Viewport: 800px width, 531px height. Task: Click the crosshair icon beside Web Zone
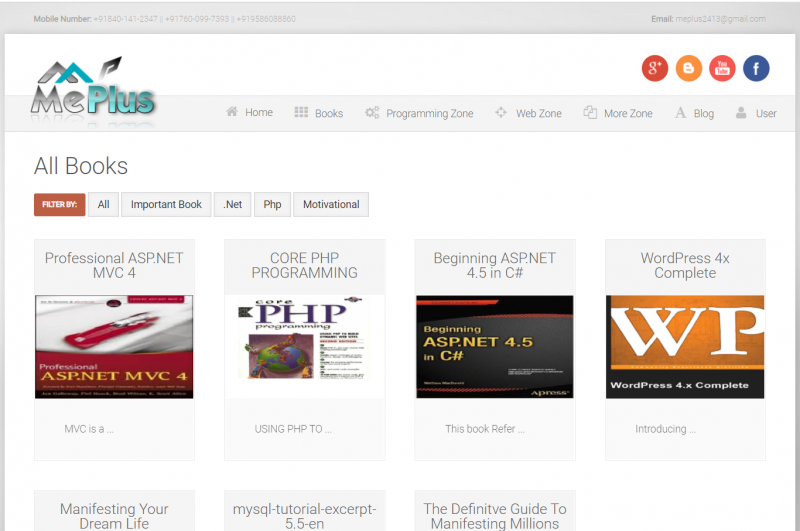[x=501, y=112]
